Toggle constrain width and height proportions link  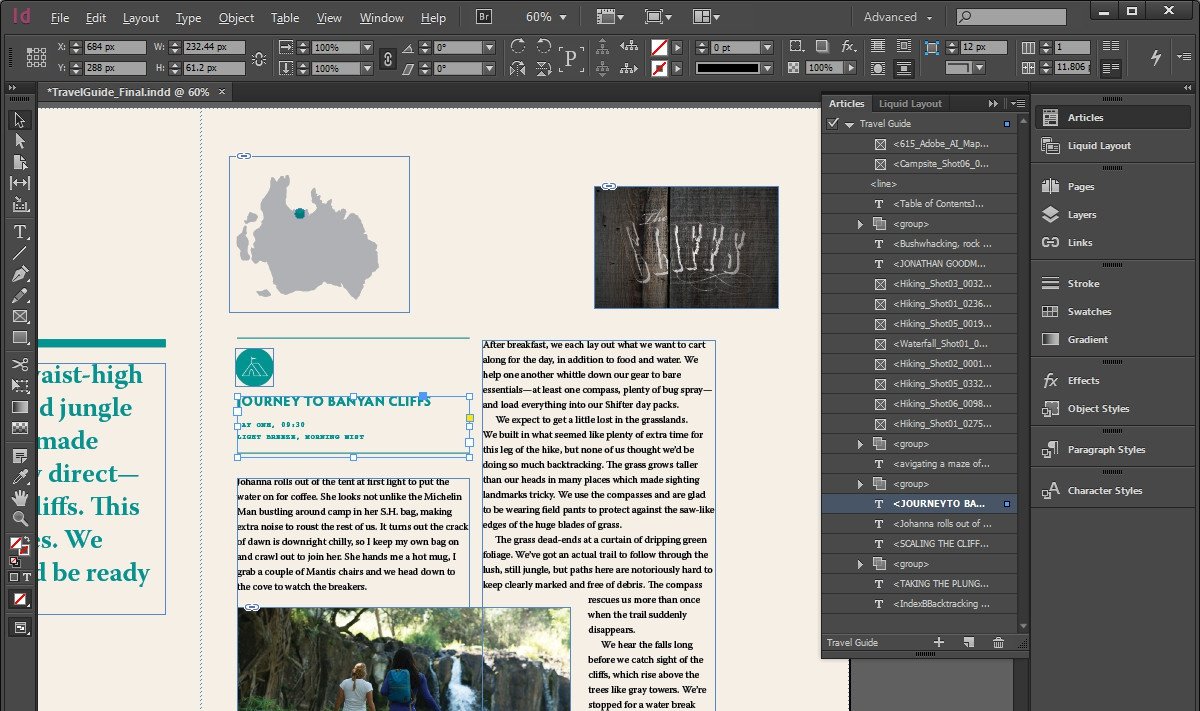point(259,58)
